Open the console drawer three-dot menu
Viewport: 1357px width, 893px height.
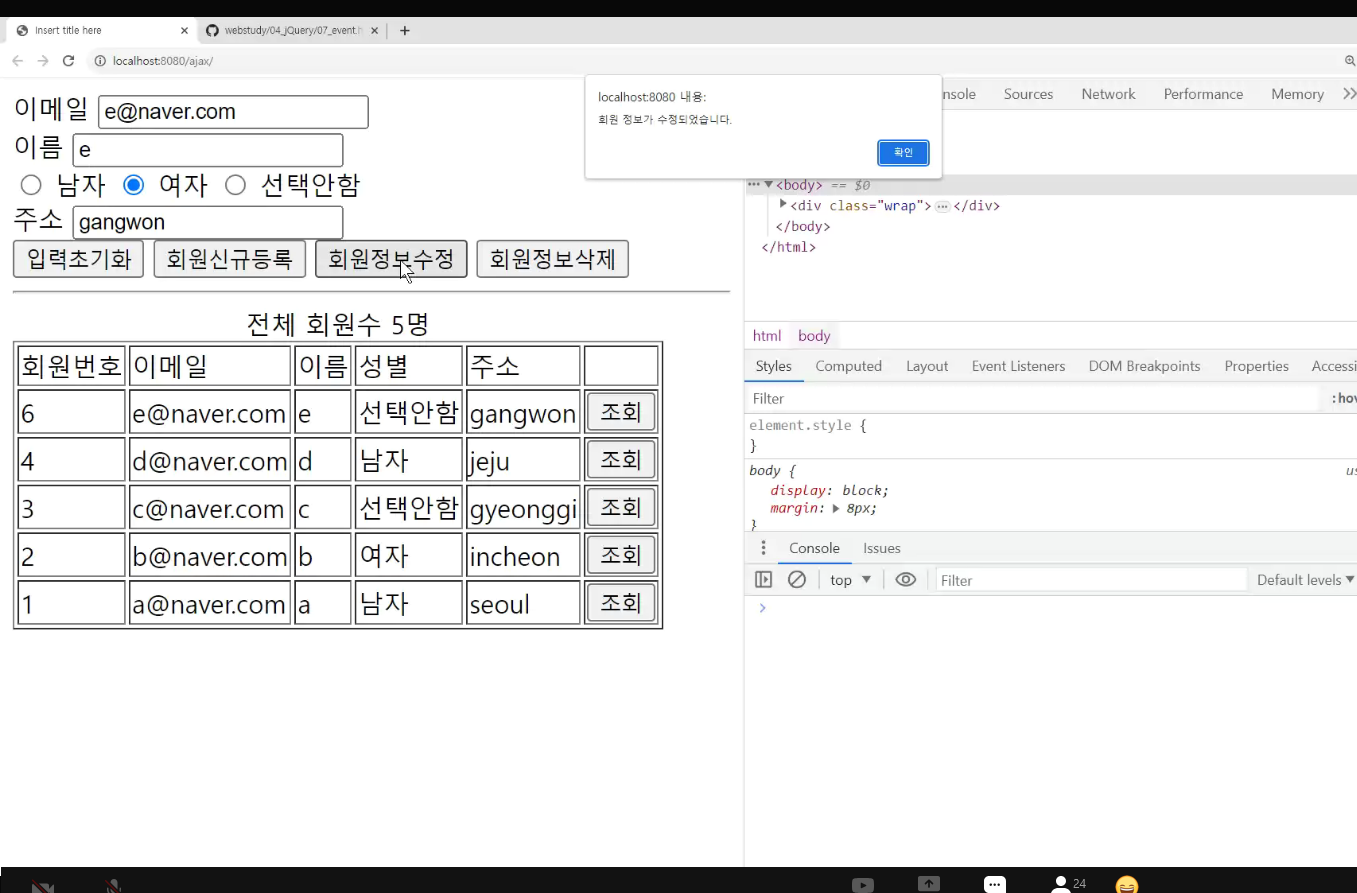(x=763, y=548)
